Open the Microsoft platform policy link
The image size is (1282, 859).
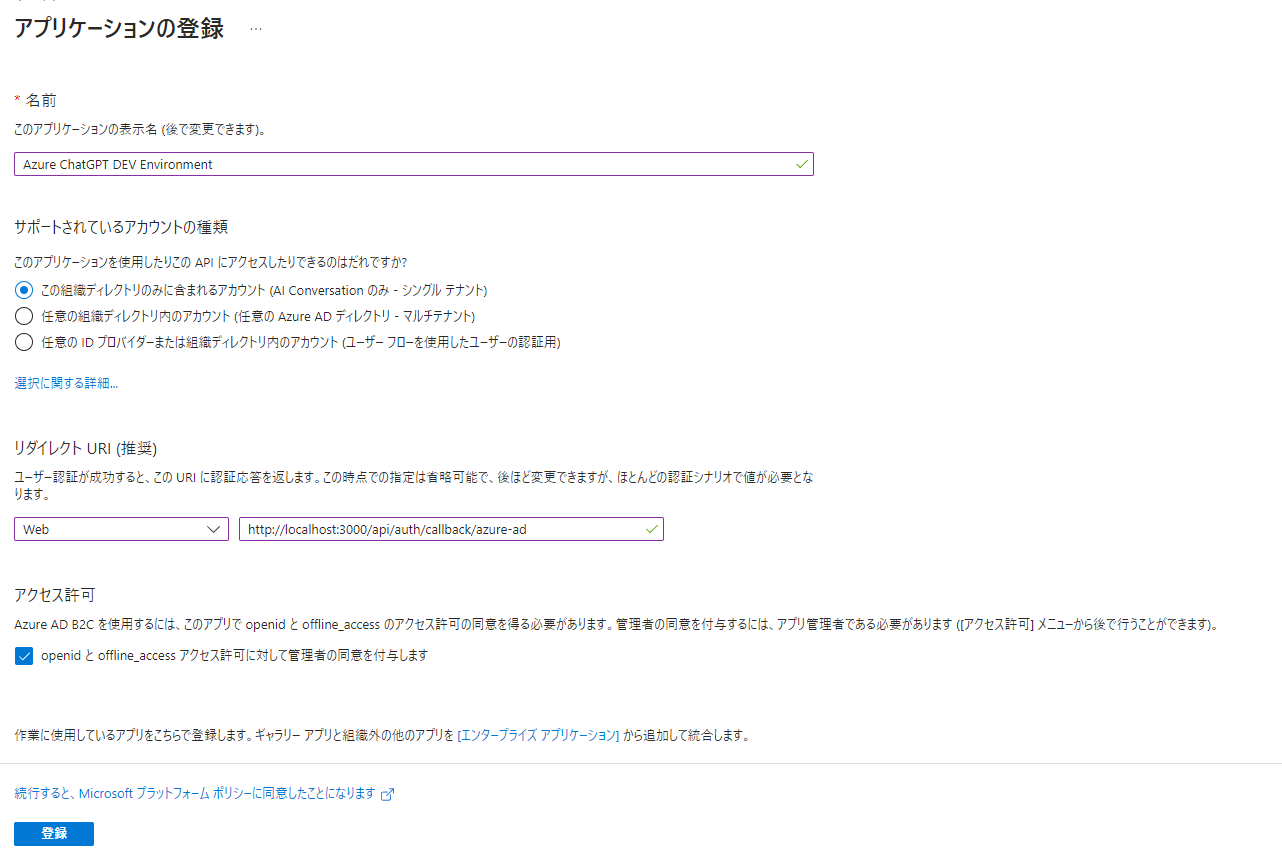coord(195,793)
